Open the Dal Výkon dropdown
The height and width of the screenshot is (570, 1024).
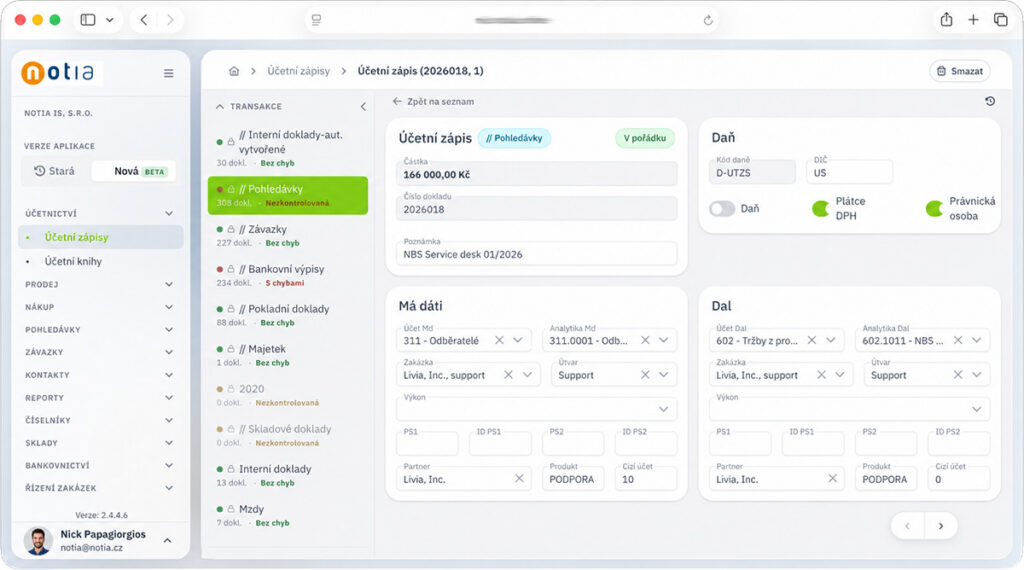tap(976, 409)
